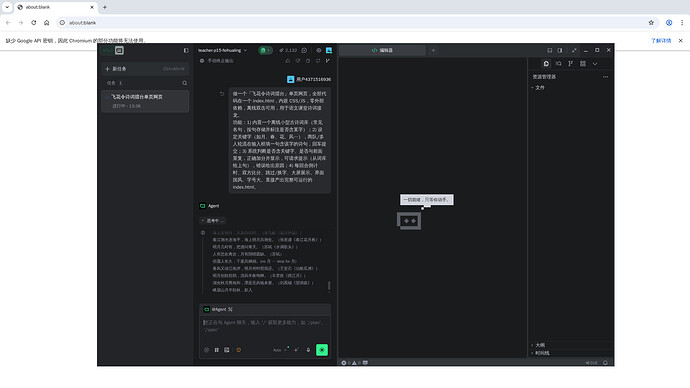Click the undo arrow beside user message
The image size is (690, 388).
(222, 94)
